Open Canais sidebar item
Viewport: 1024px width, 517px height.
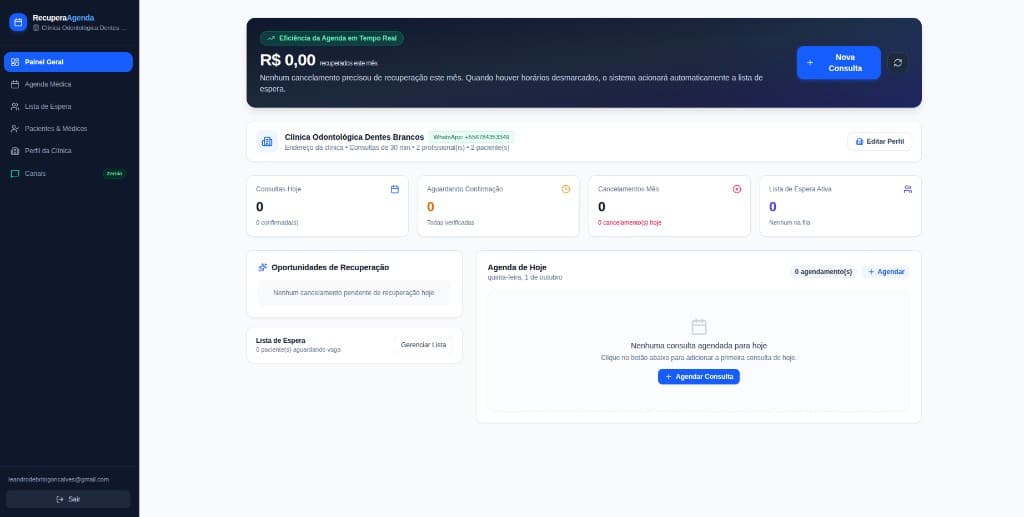pos(69,174)
